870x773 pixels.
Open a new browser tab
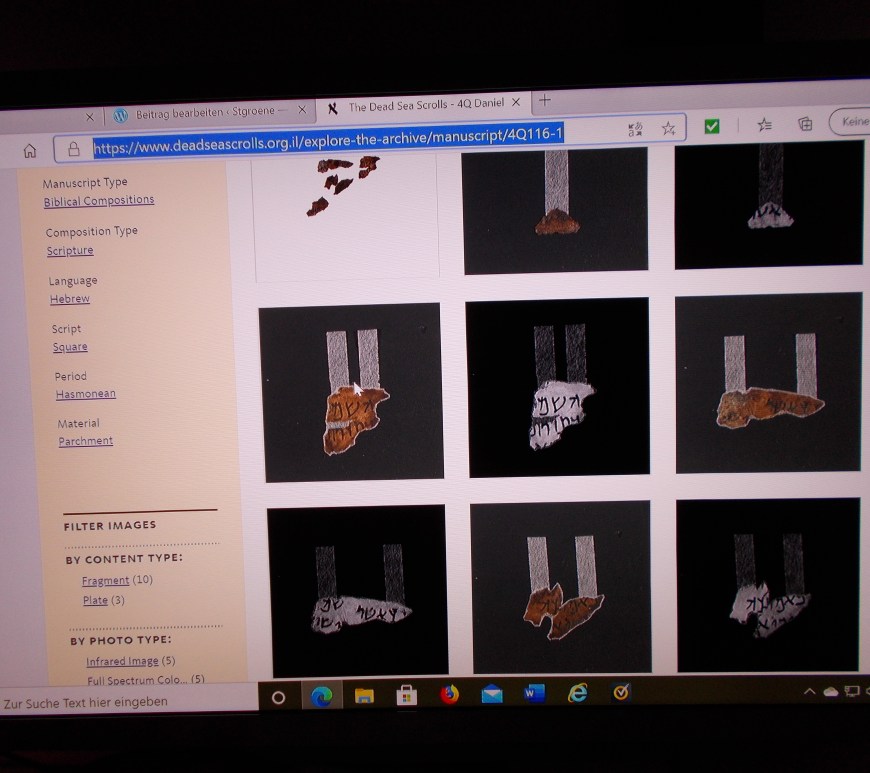pyautogui.click(x=545, y=100)
